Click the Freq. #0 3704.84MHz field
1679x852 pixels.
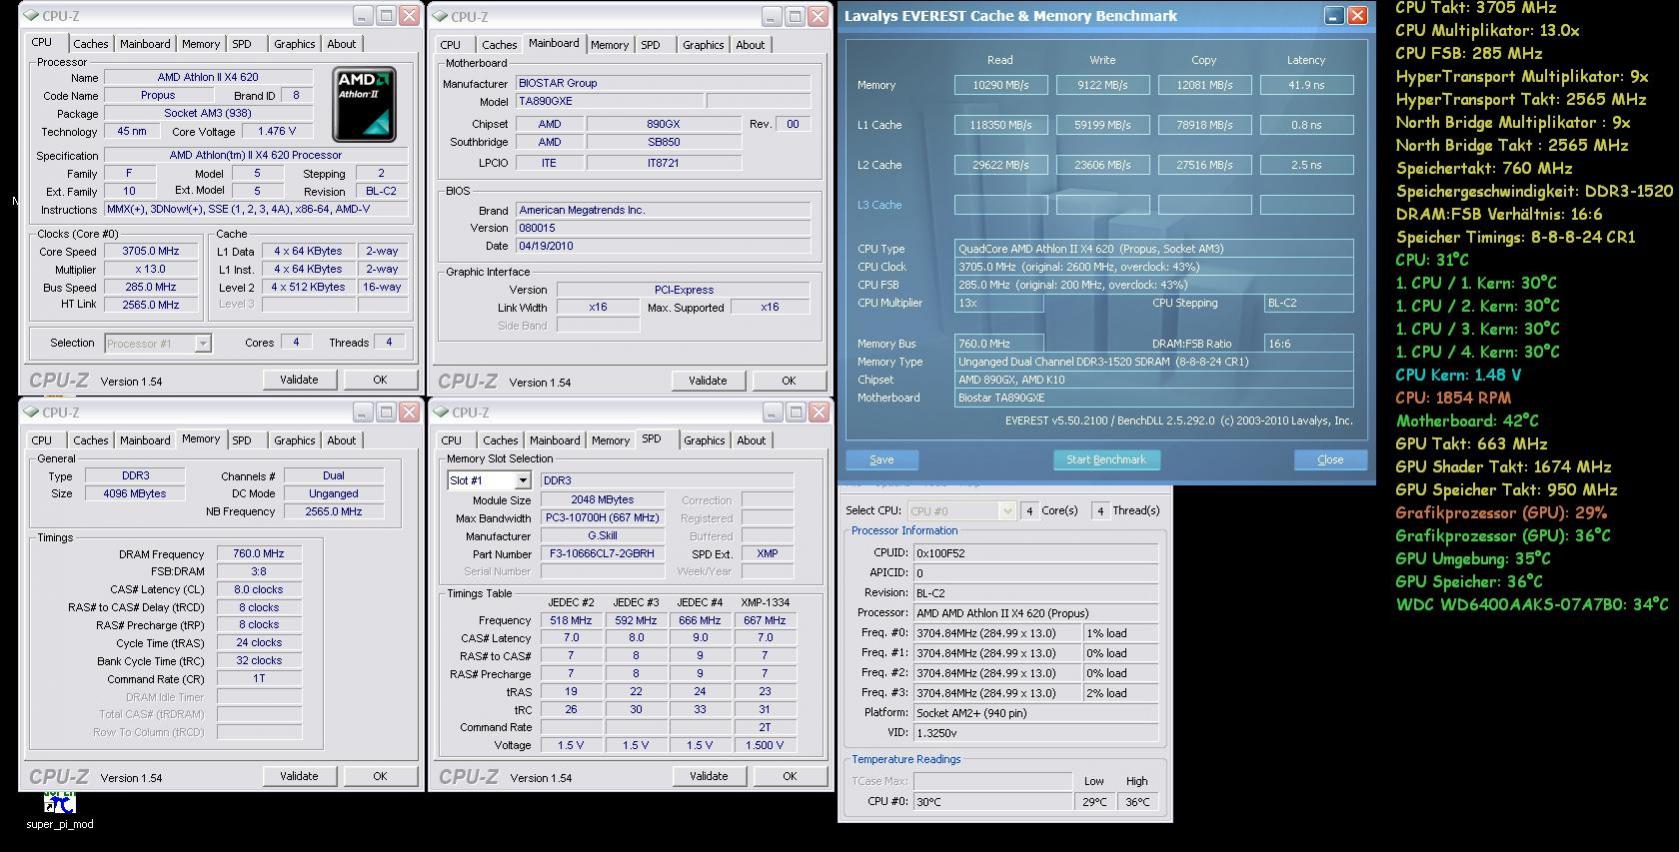[x=998, y=633]
